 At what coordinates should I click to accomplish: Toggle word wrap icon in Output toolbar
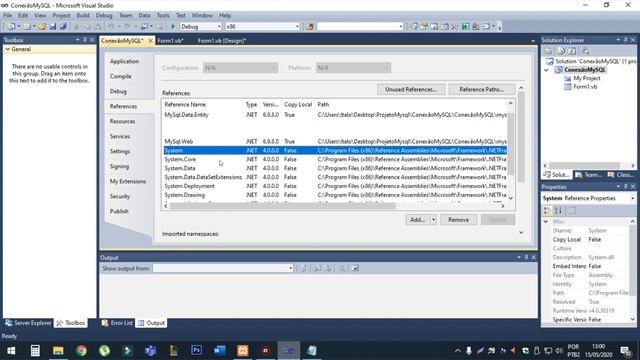point(355,268)
